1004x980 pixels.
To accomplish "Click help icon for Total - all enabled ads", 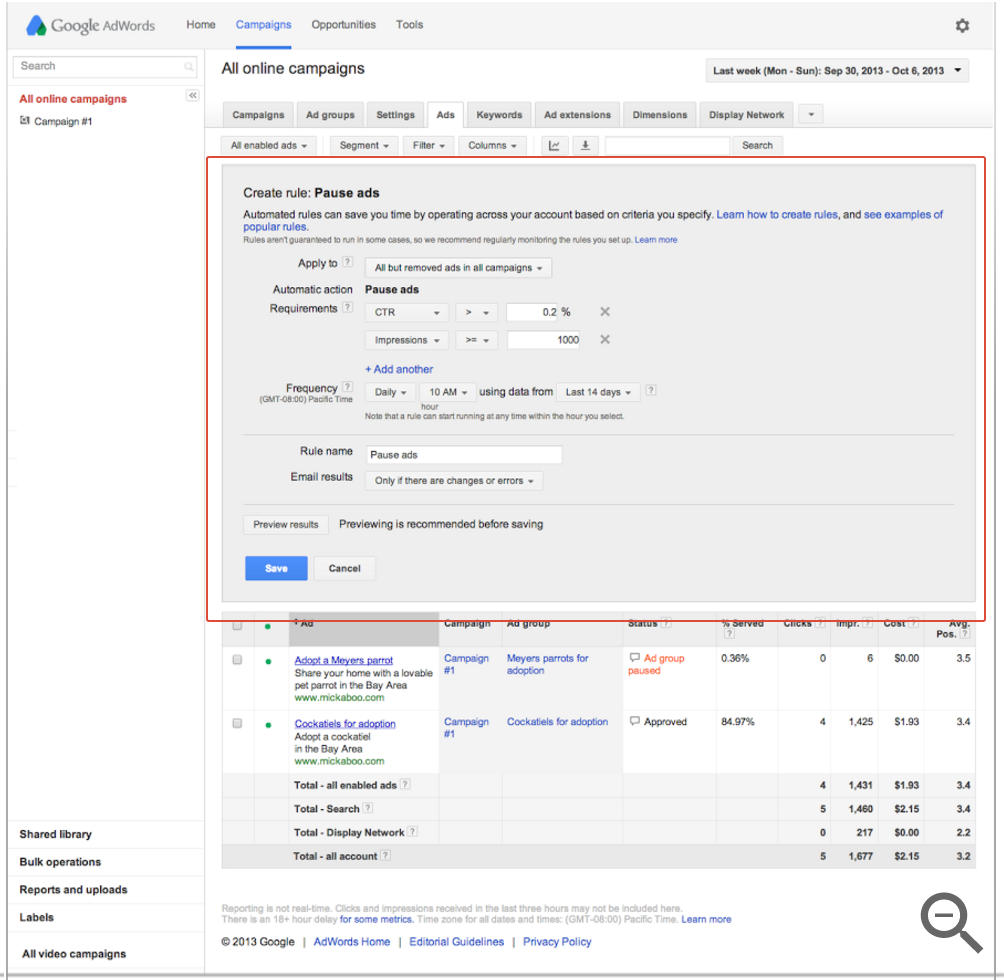I will (405, 784).
